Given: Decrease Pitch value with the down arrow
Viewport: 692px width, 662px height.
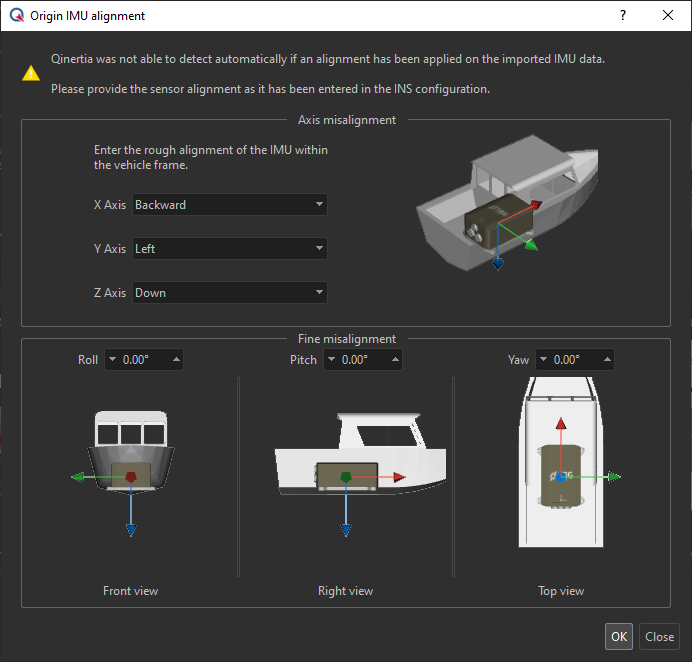Looking at the screenshot, I should click(x=332, y=360).
